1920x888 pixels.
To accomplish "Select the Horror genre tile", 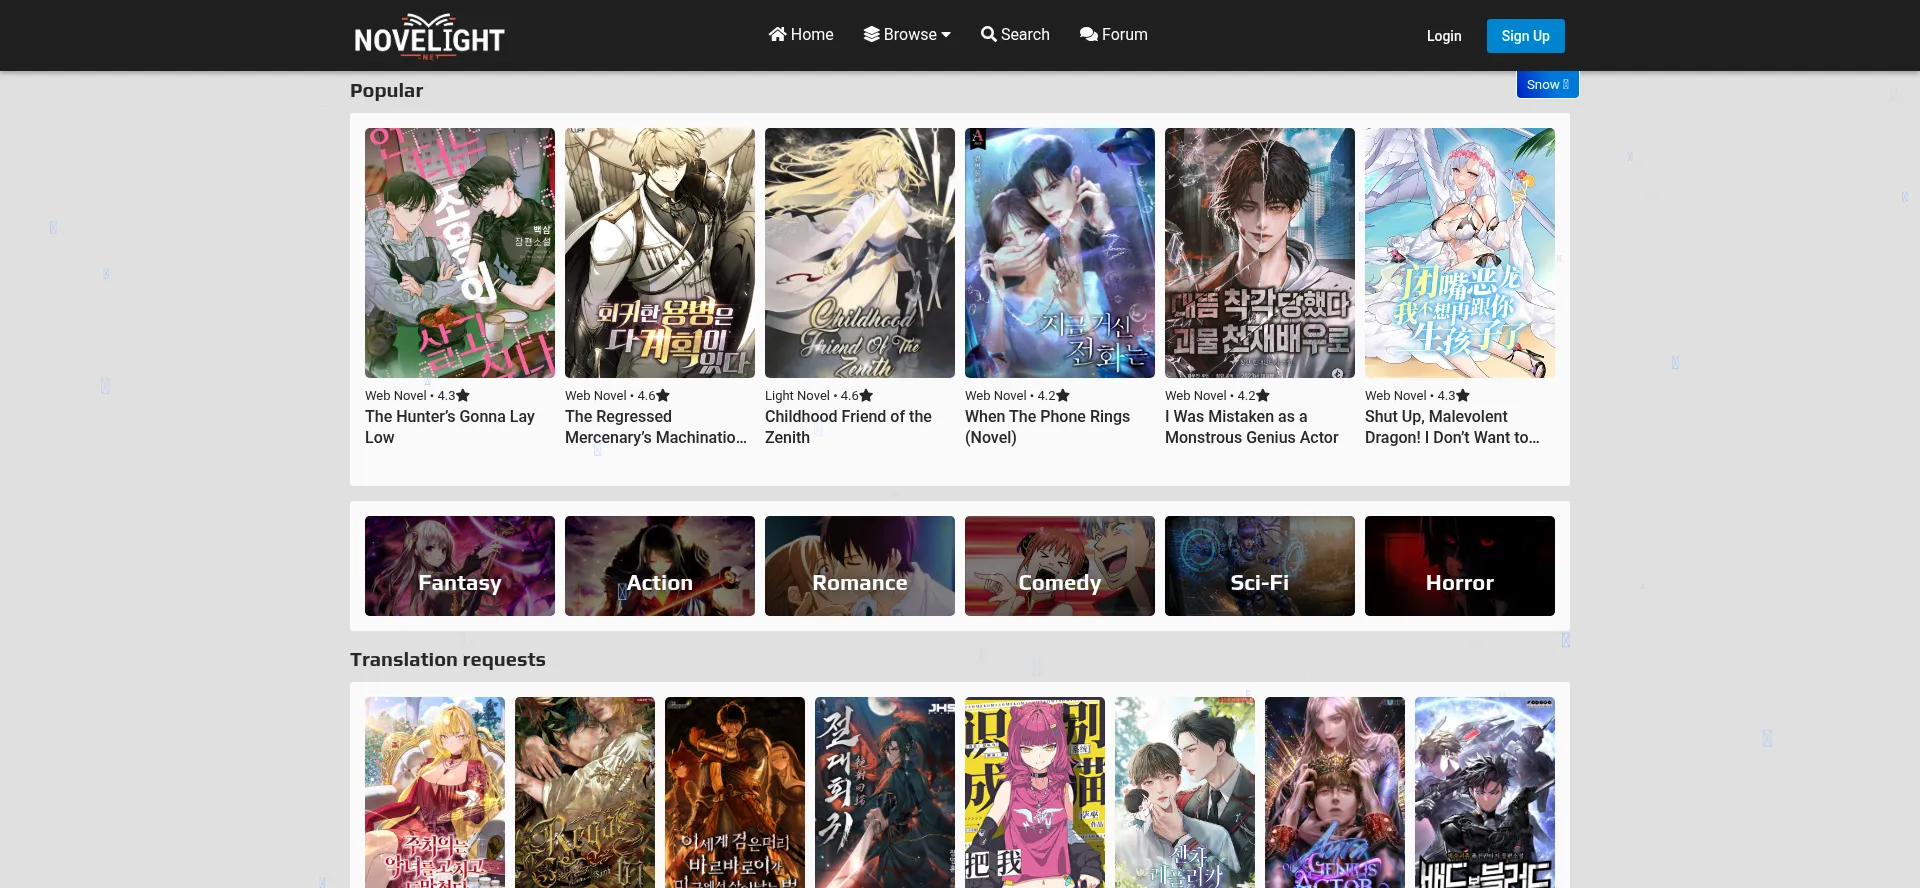I will [x=1460, y=566].
